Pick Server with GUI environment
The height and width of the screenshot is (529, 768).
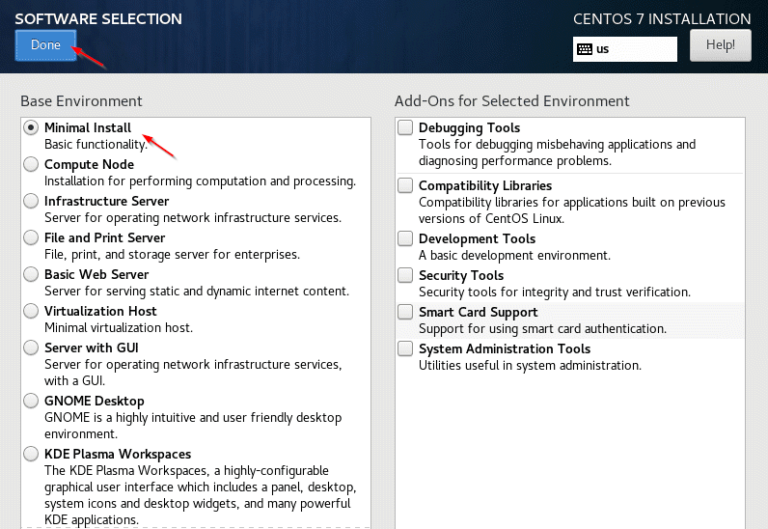tap(31, 348)
